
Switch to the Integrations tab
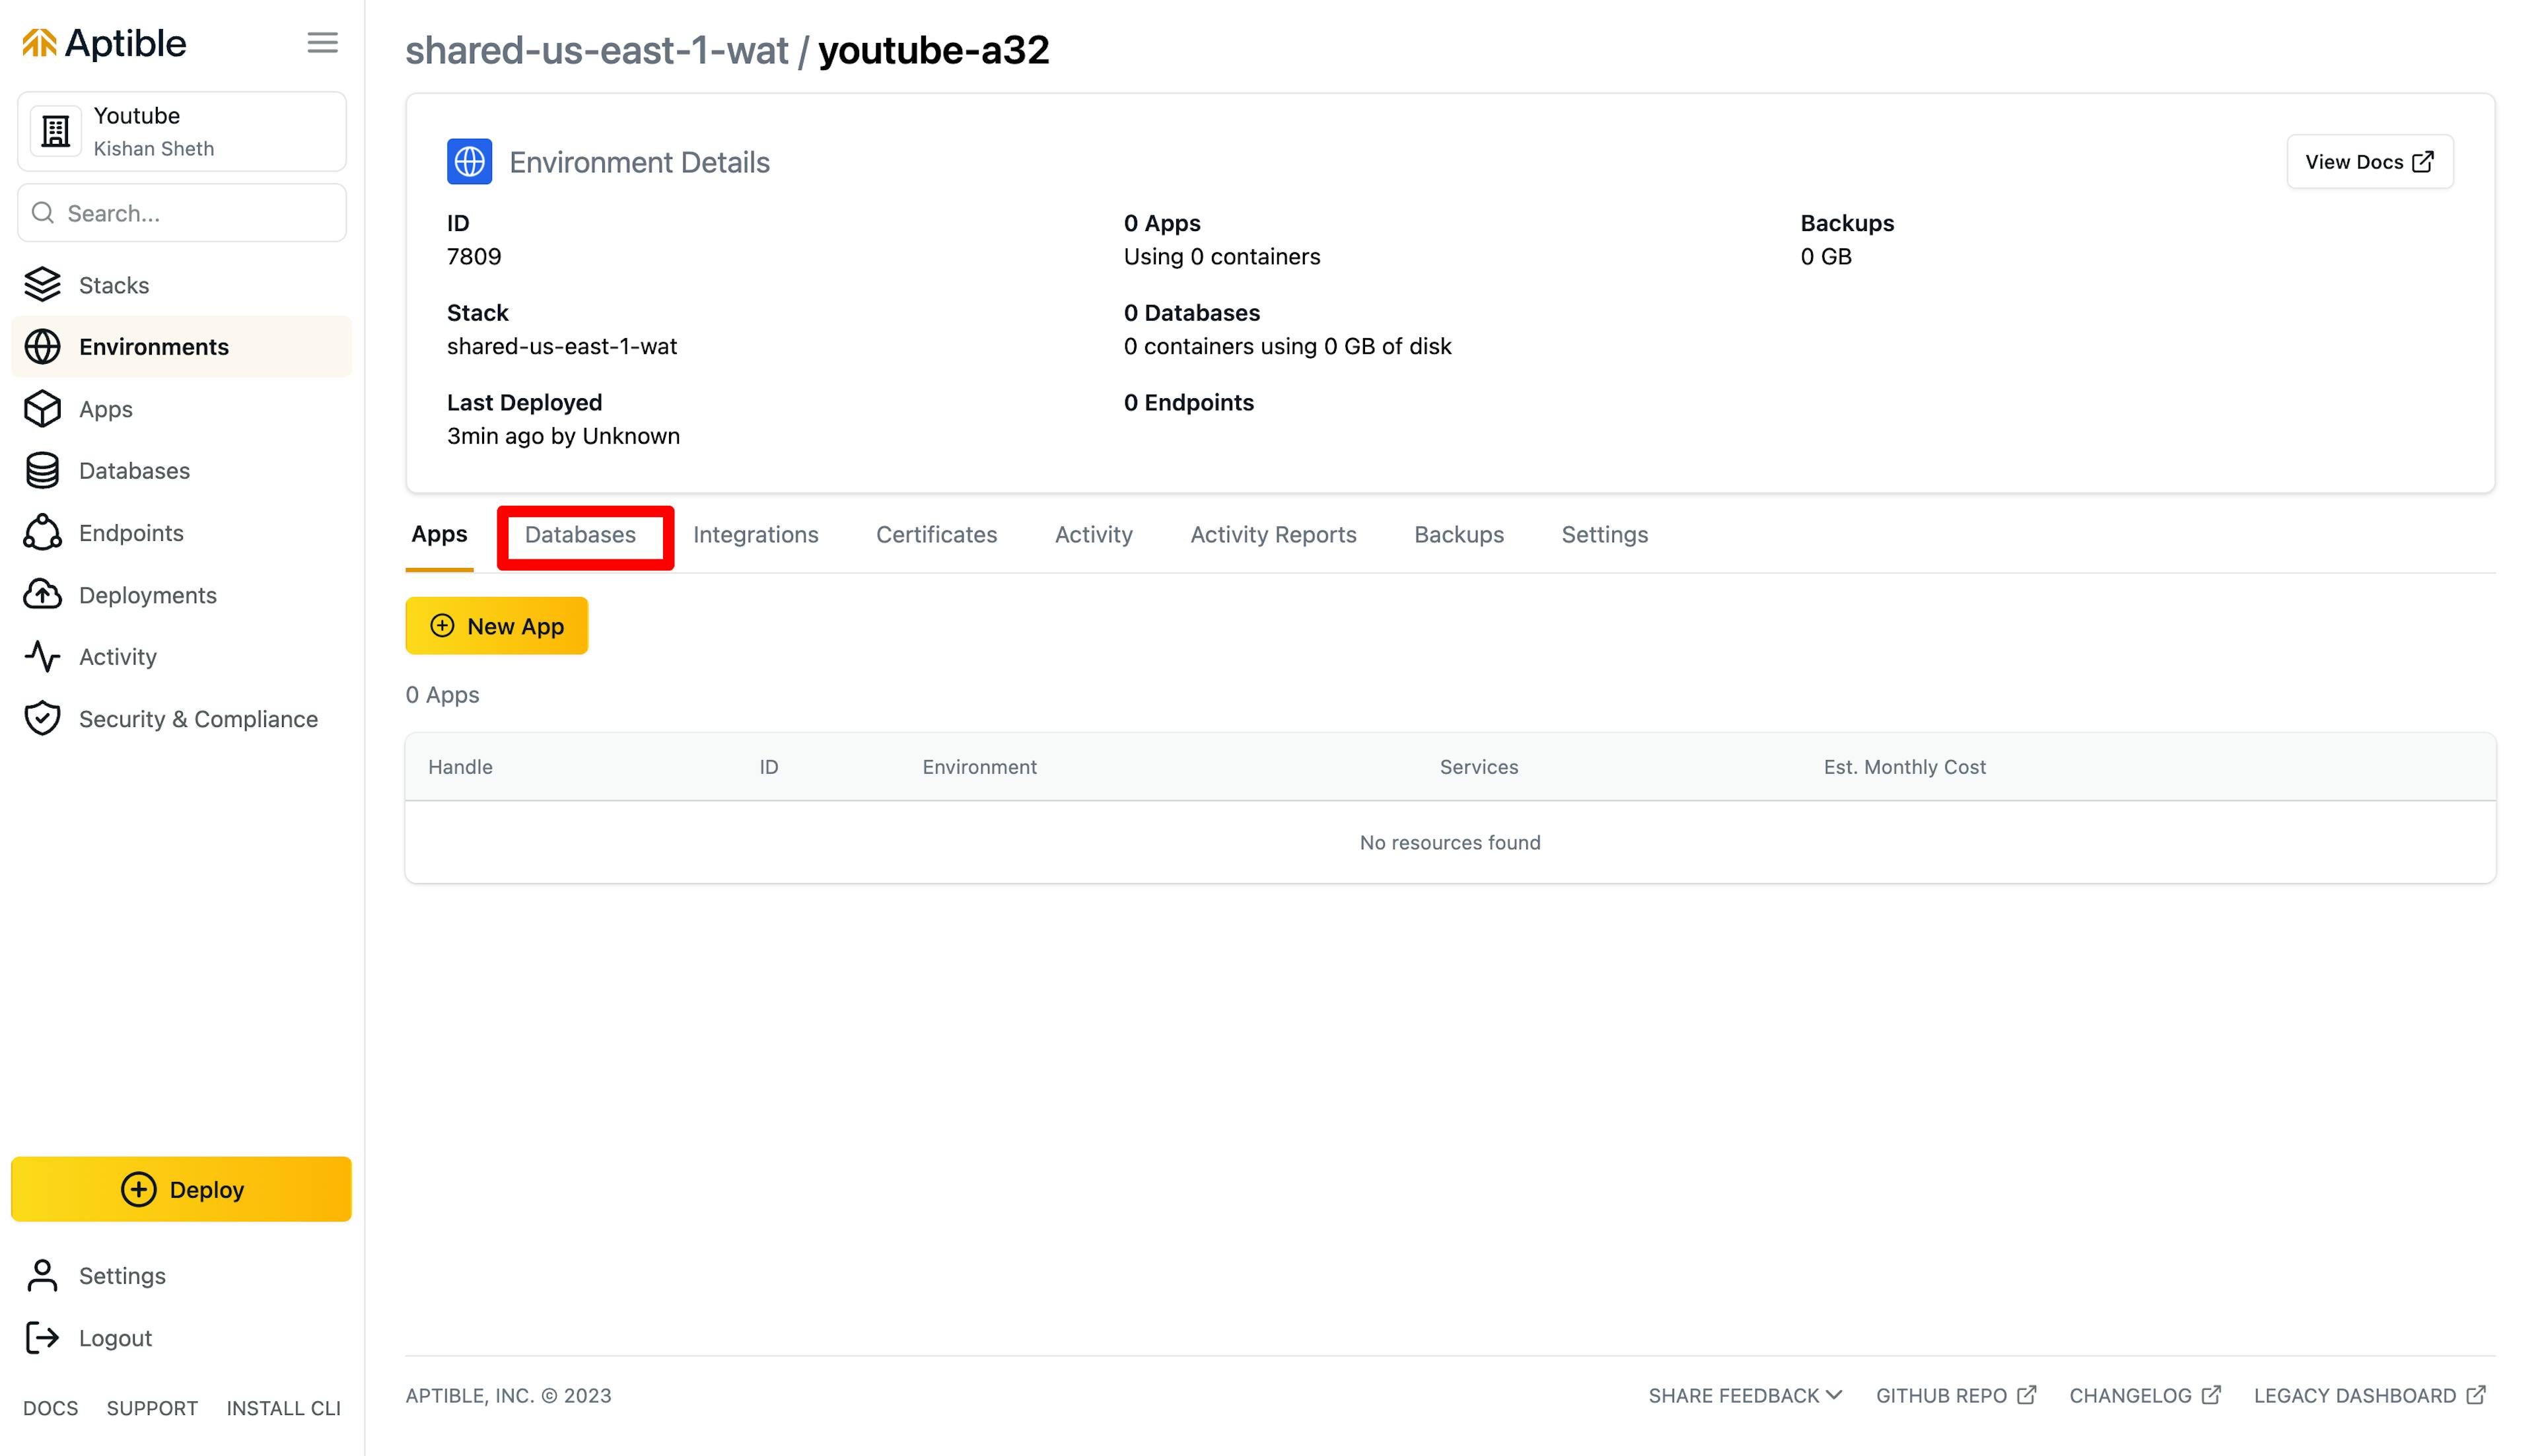756,533
